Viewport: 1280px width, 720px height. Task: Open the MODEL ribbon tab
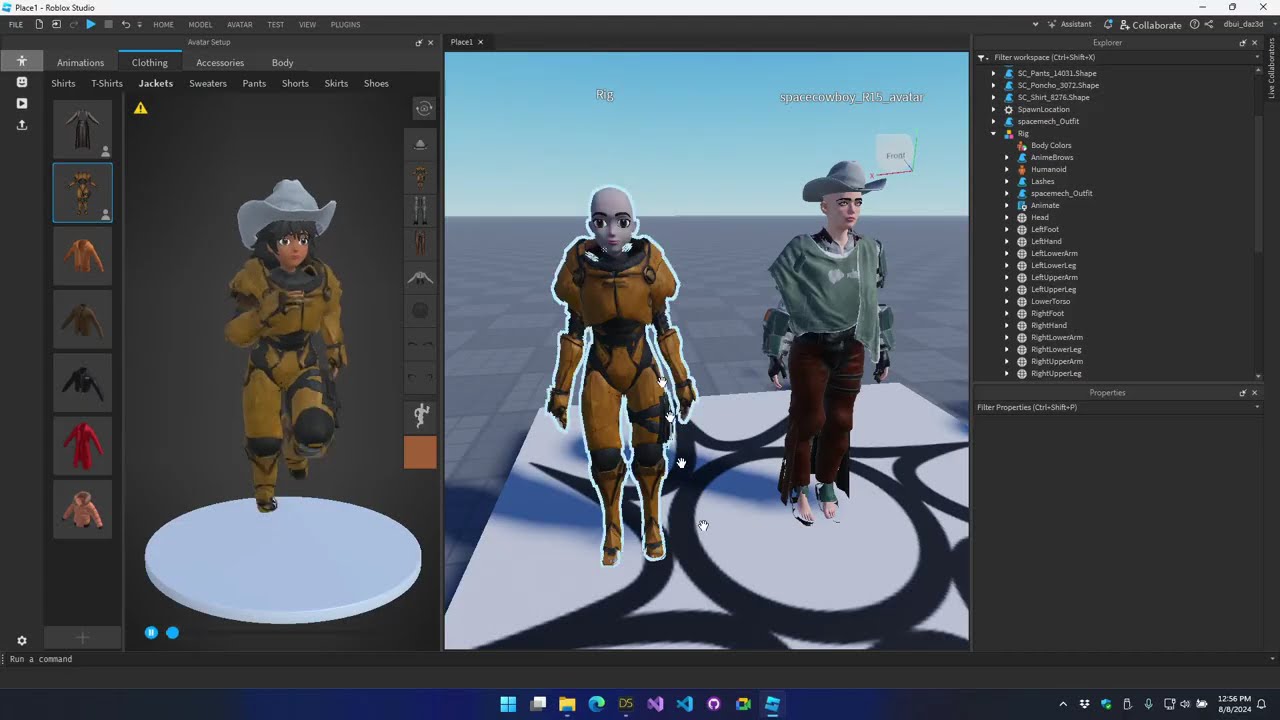click(x=200, y=24)
